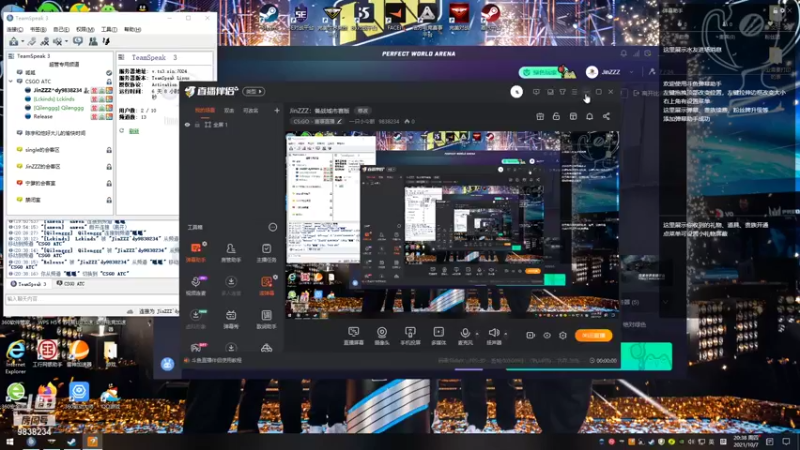This screenshot has height=450, width=800.
Task: Open the contacts icon in TeamSpeak toolbar
Action: [93, 41]
